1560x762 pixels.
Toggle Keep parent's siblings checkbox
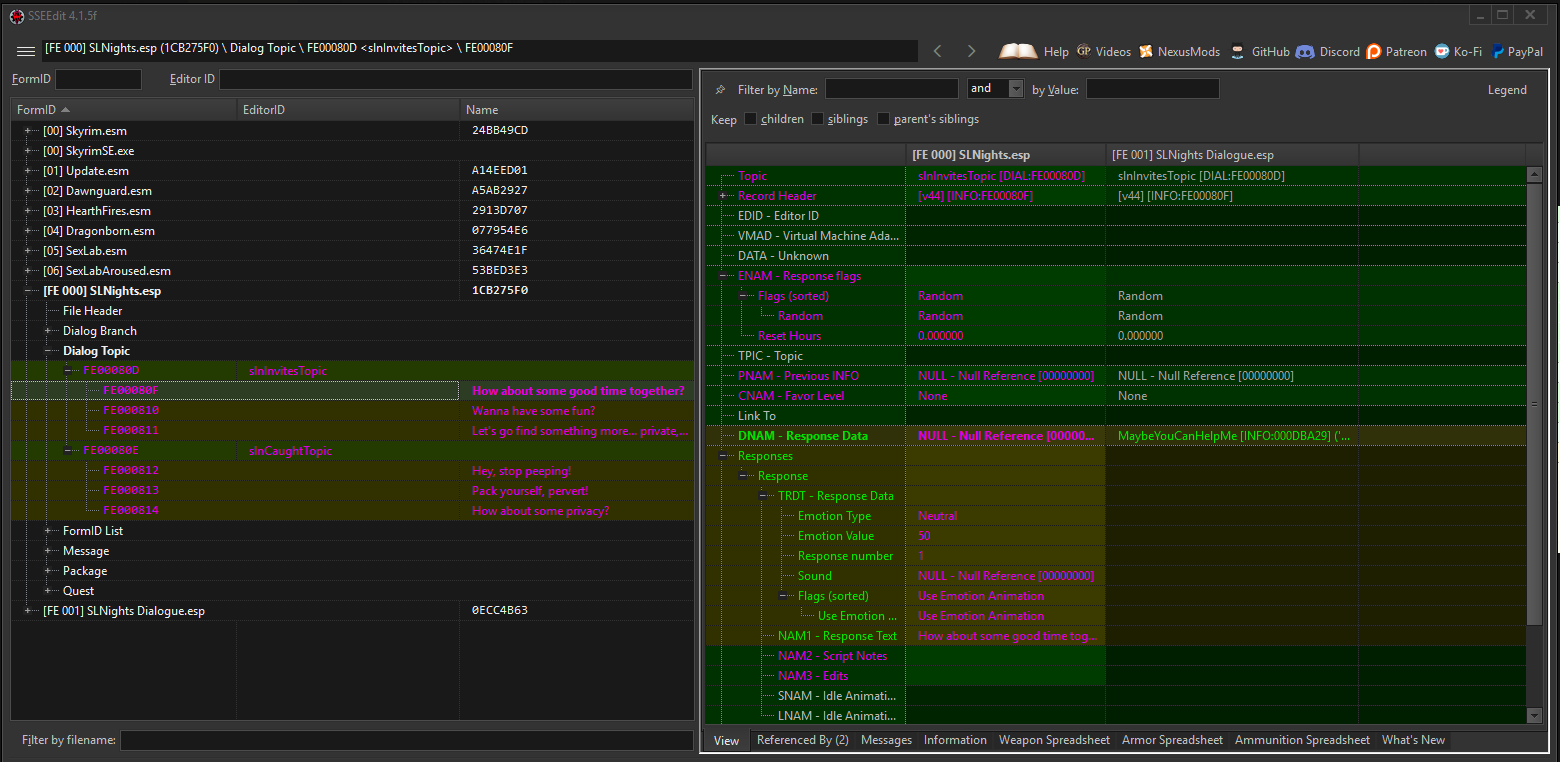point(883,119)
